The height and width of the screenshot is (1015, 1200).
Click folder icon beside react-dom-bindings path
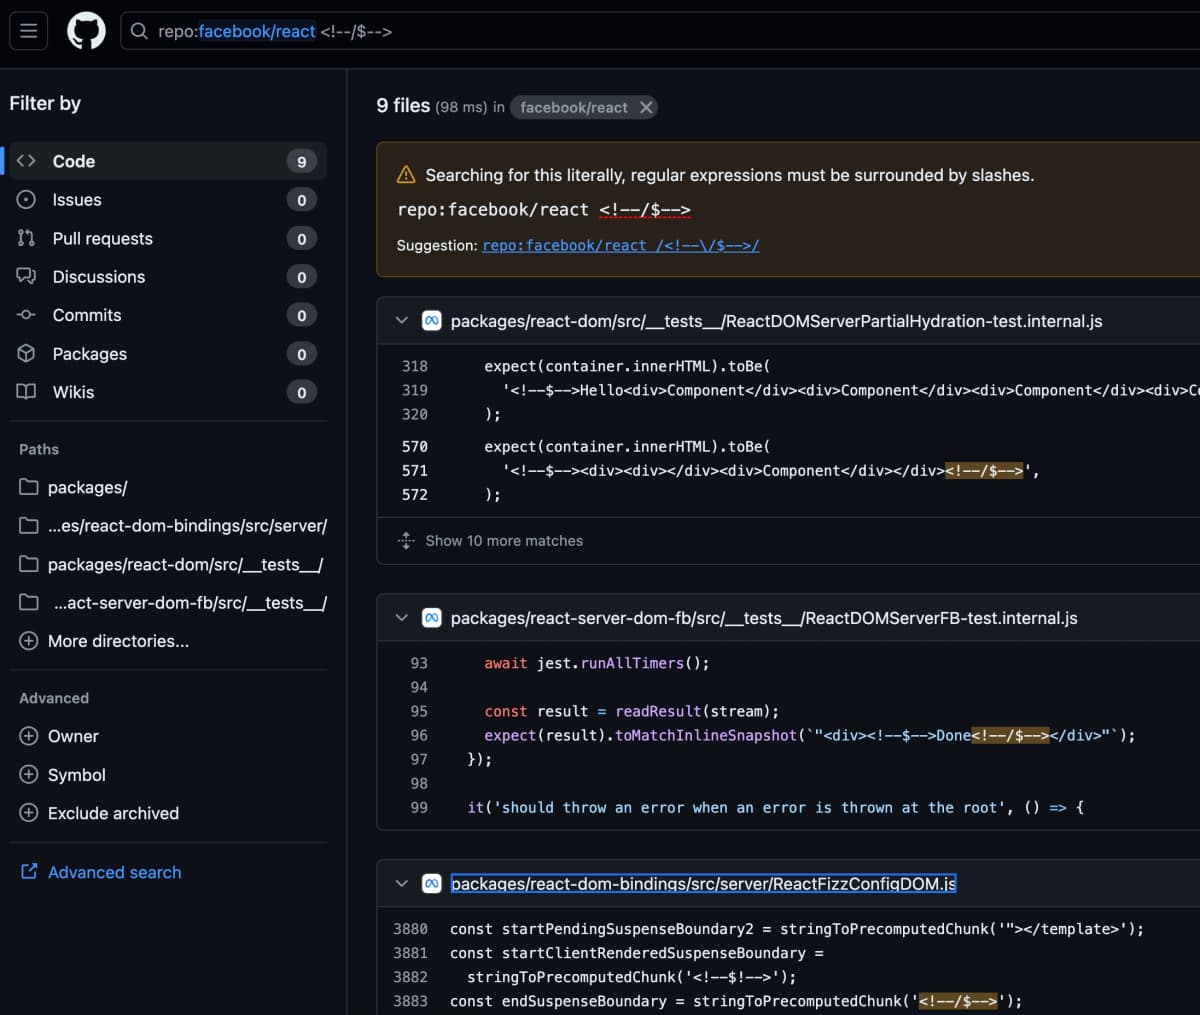tap(29, 526)
